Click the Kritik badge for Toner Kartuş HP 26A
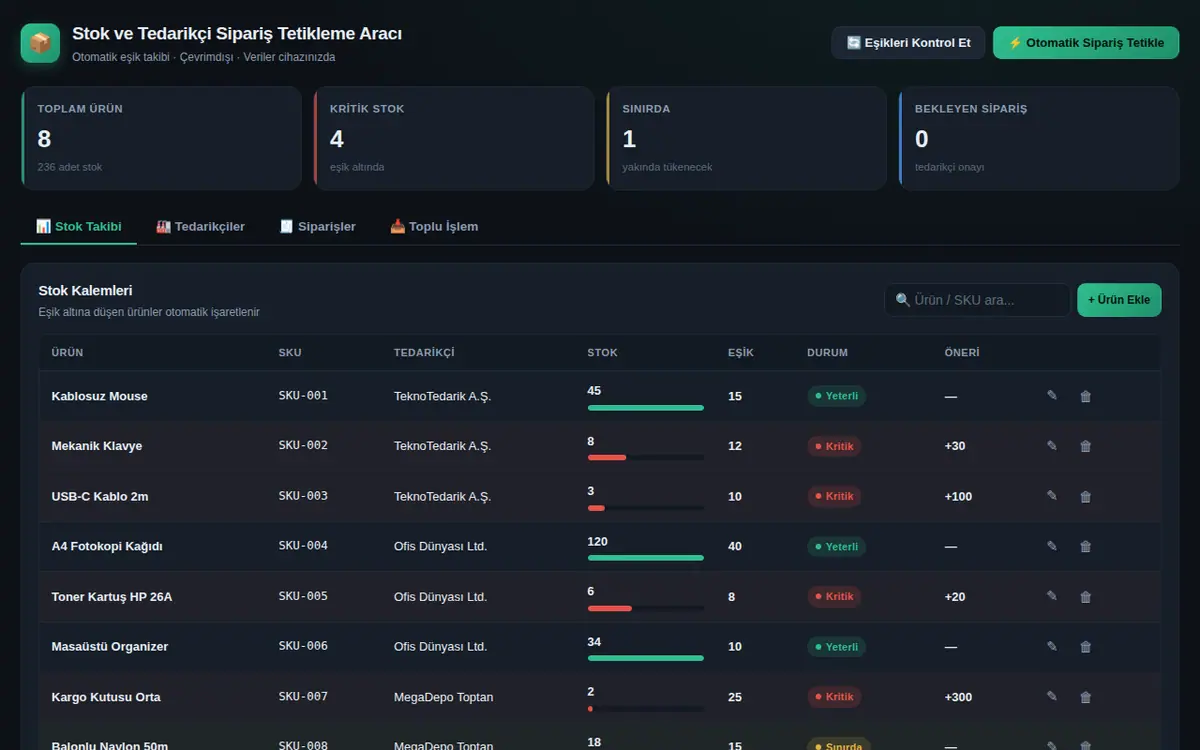The image size is (1200, 750). click(x=834, y=597)
